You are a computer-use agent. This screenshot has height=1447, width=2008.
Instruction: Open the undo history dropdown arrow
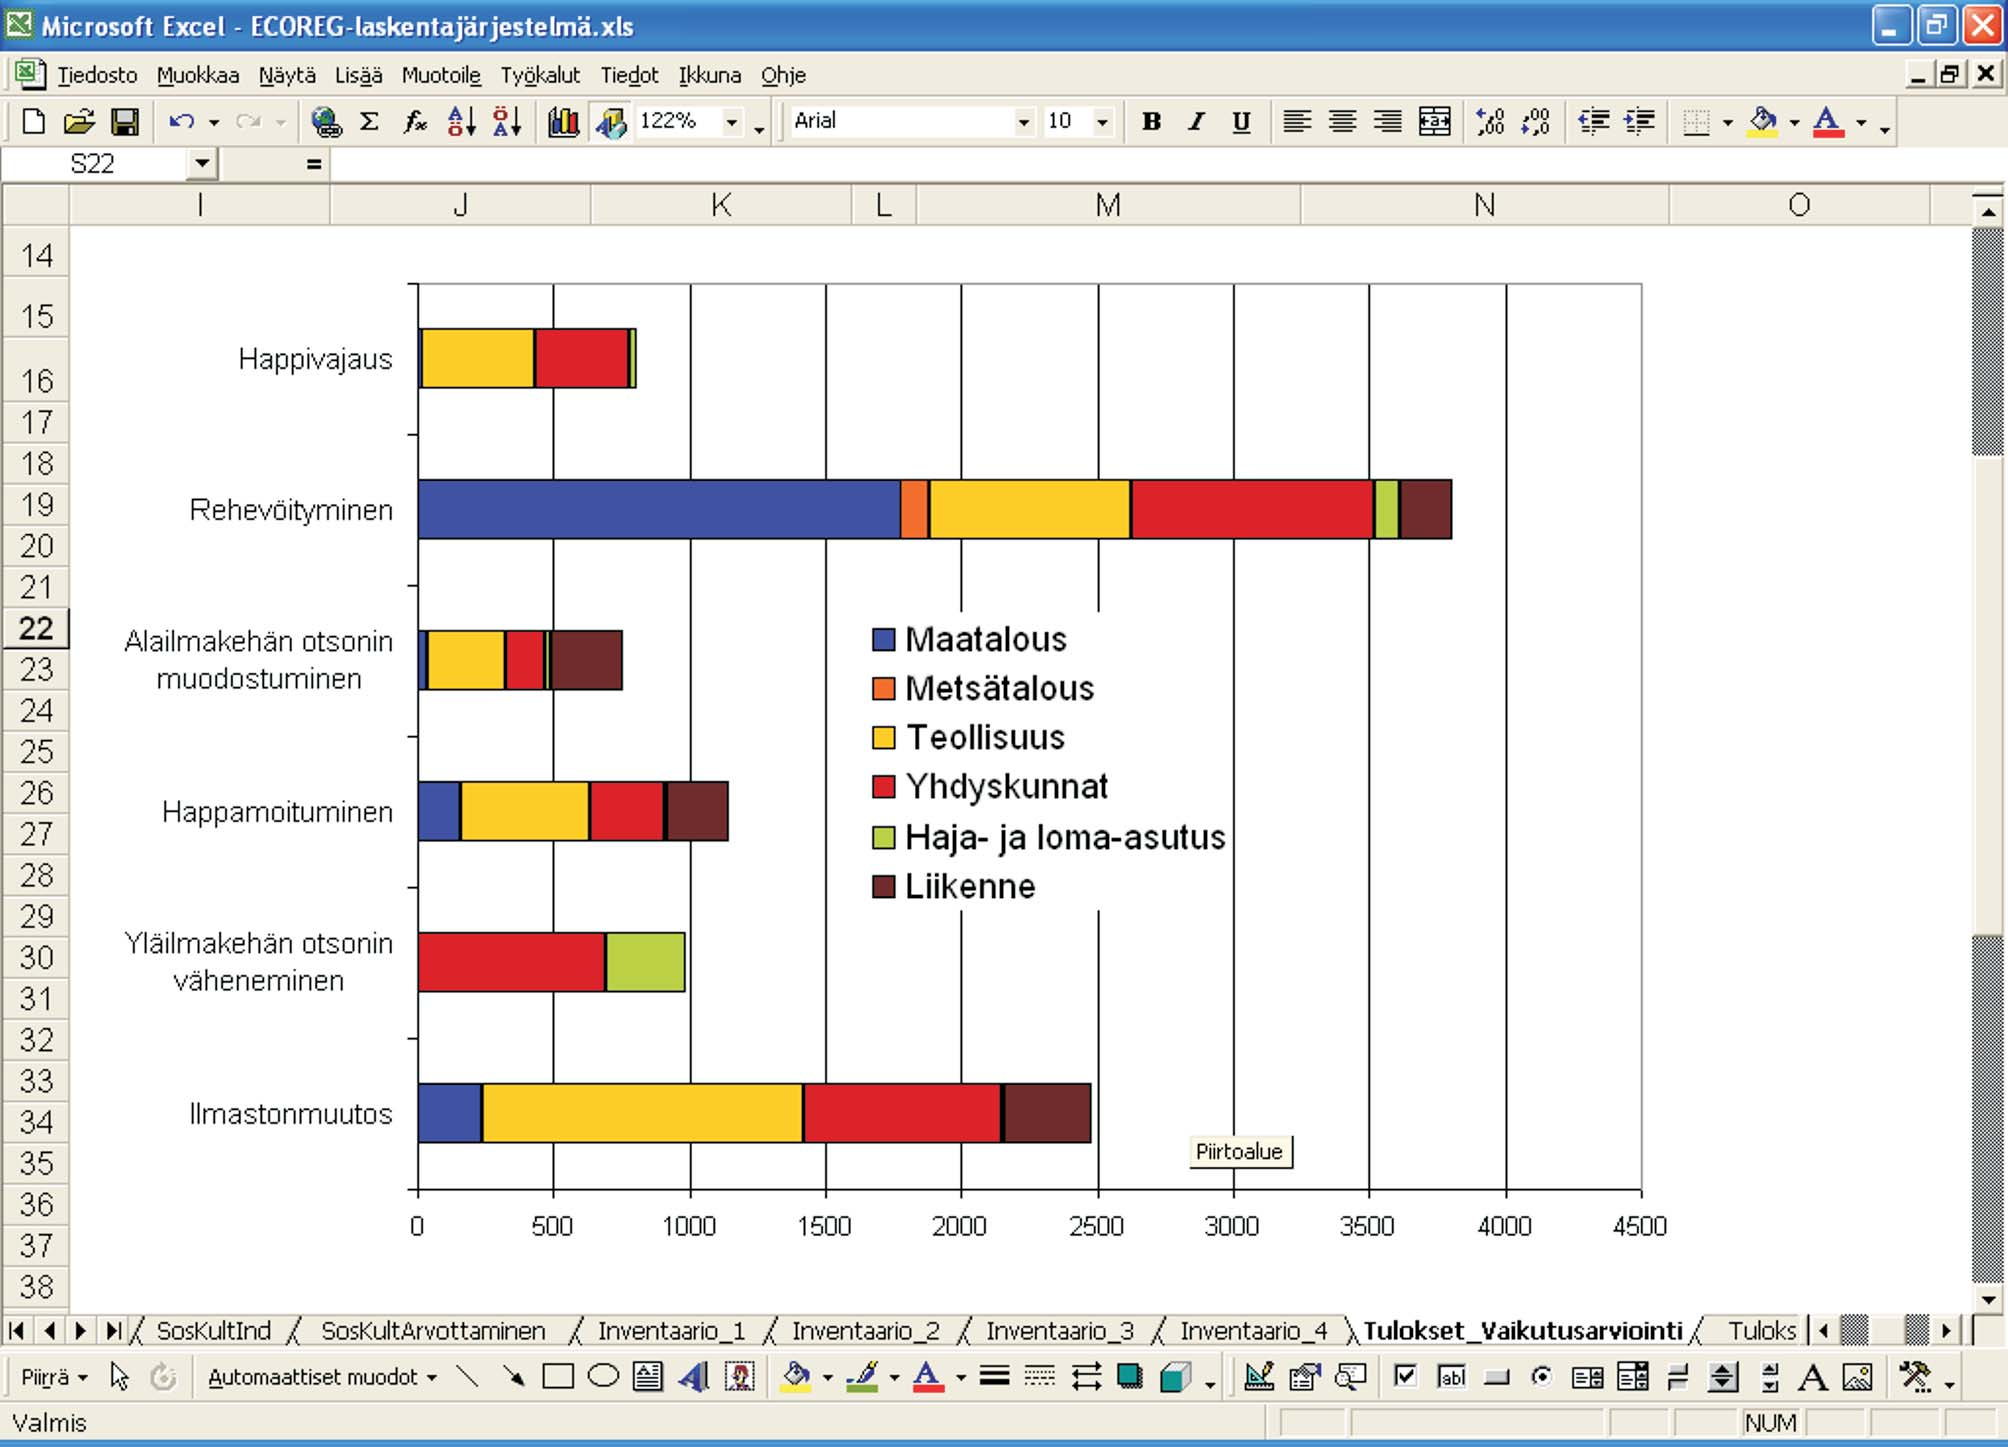point(213,122)
